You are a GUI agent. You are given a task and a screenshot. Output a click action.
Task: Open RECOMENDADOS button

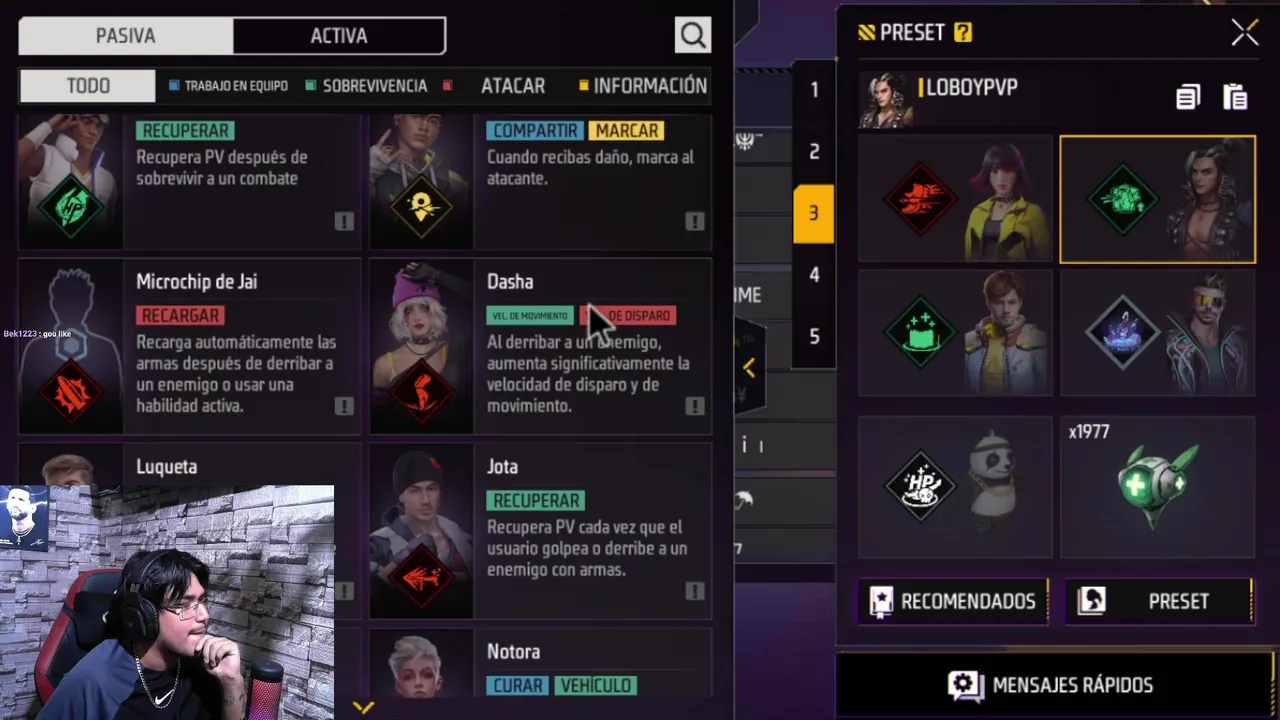point(954,601)
